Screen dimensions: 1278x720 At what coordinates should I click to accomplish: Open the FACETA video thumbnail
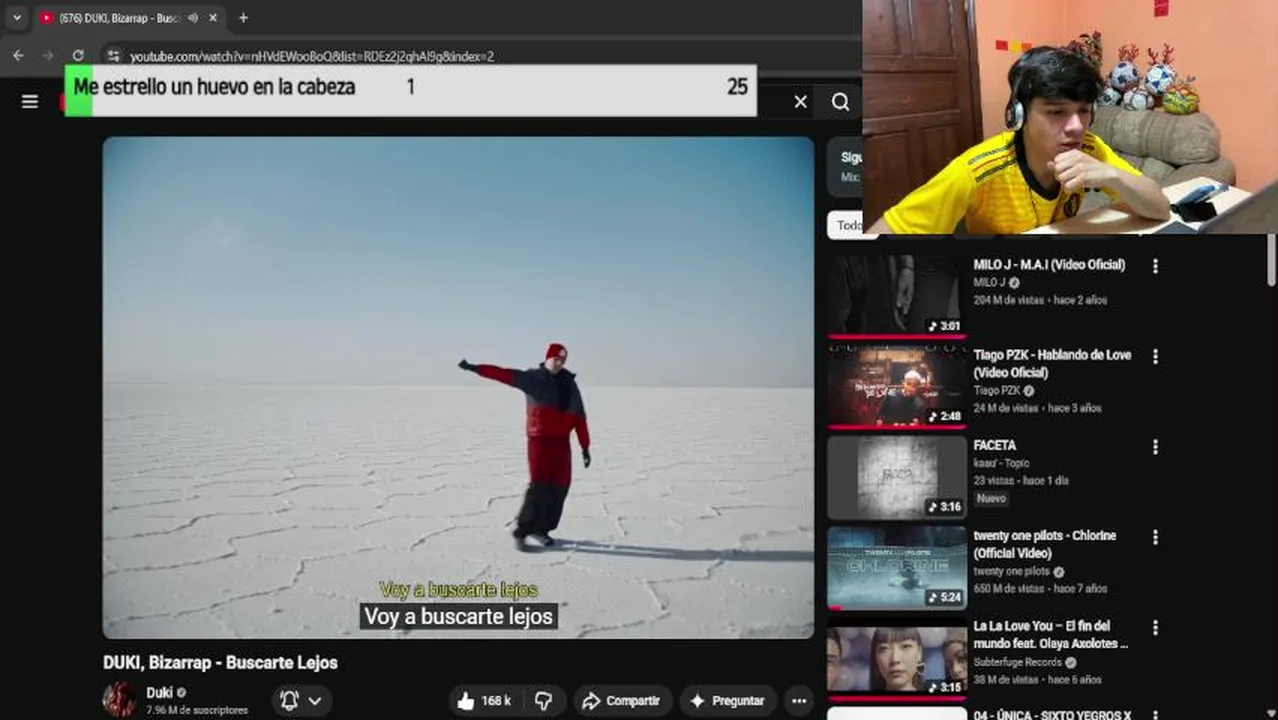click(897, 477)
